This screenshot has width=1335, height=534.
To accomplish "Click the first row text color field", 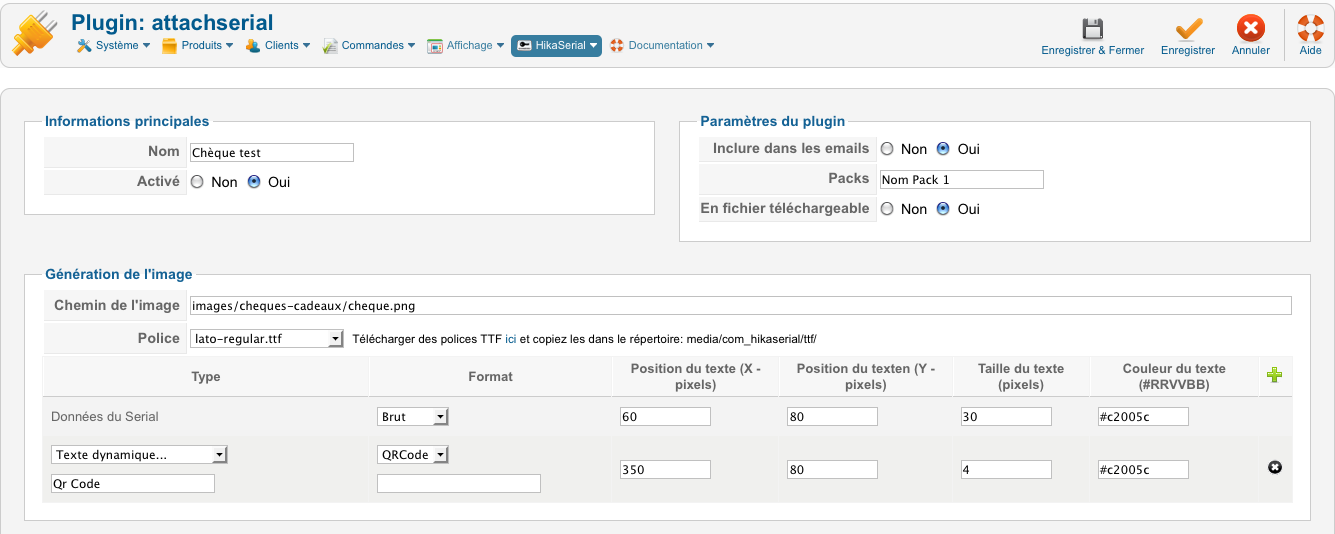I will 1143,417.
